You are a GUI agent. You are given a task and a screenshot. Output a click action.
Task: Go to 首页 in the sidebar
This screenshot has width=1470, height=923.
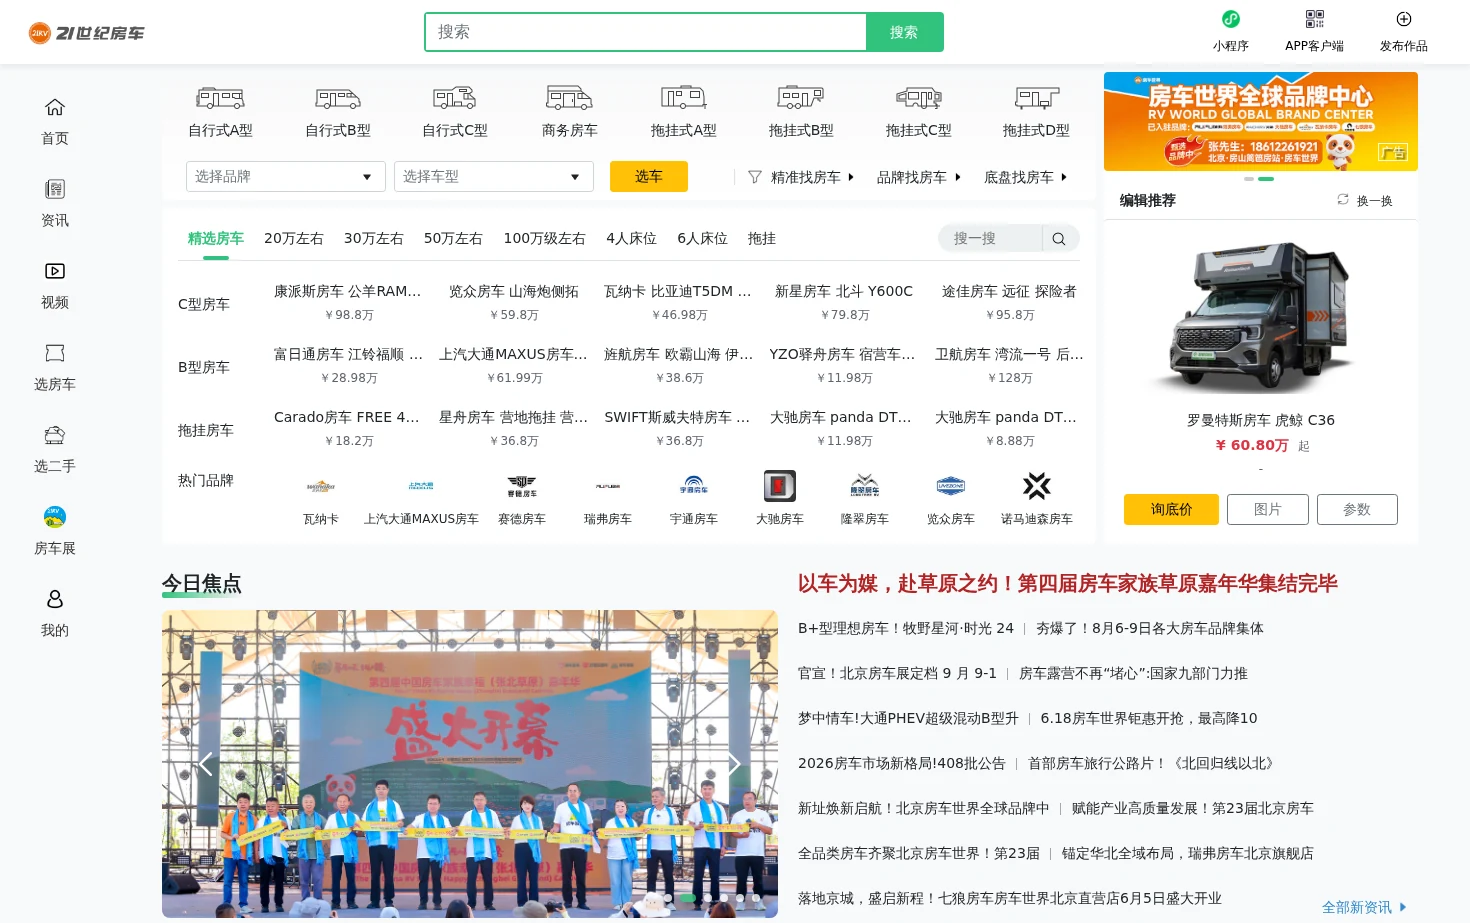55,121
